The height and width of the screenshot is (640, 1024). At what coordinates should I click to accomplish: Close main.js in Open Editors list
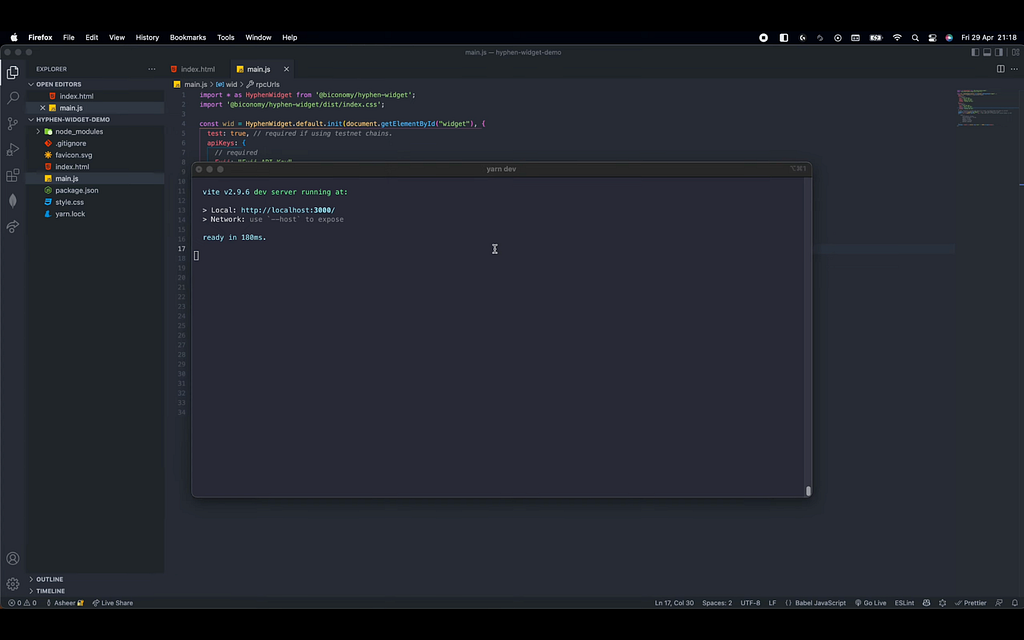click(x=42, y=108)
